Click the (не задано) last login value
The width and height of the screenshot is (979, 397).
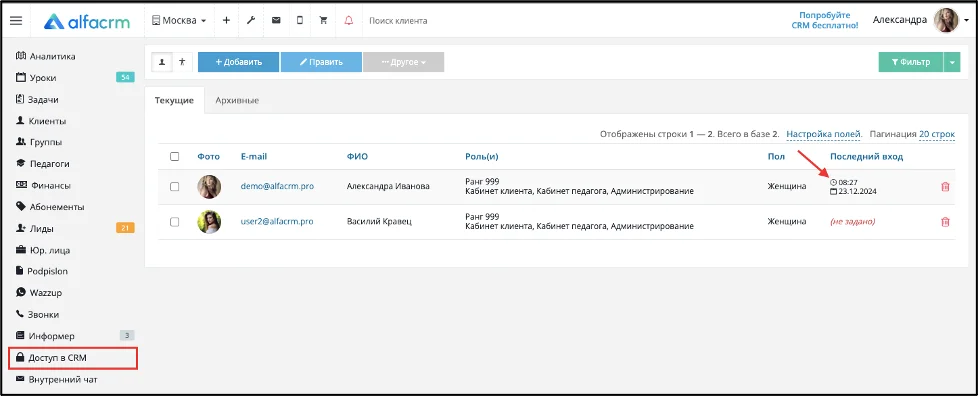click(x=853, y=222)
